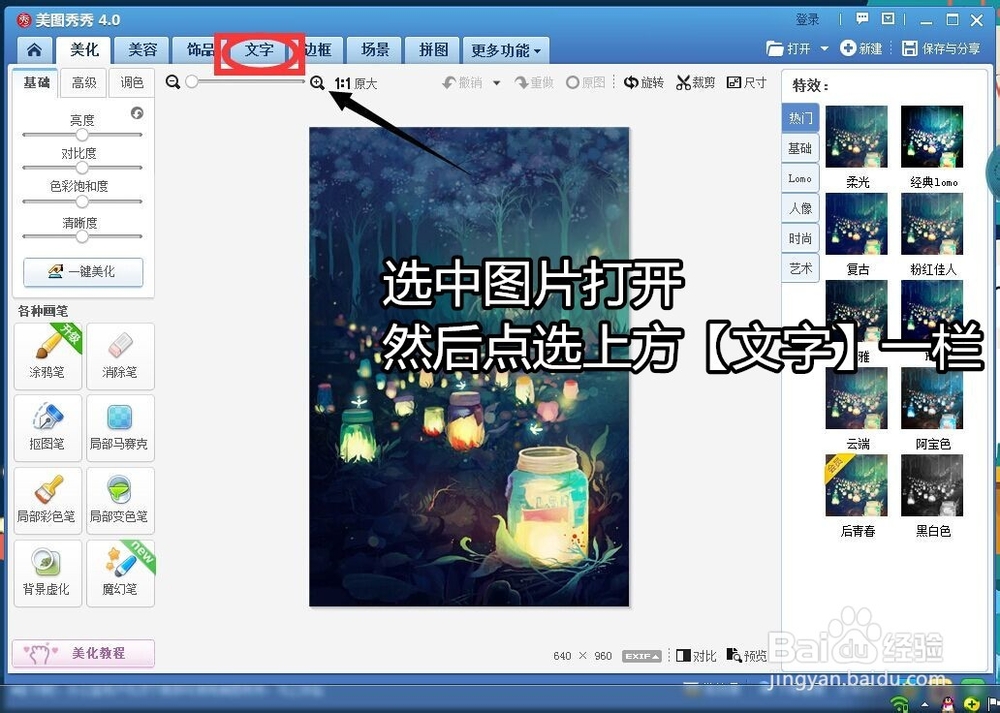Select the 抠图笔 cutout pen tool

[x=48, y=428]
